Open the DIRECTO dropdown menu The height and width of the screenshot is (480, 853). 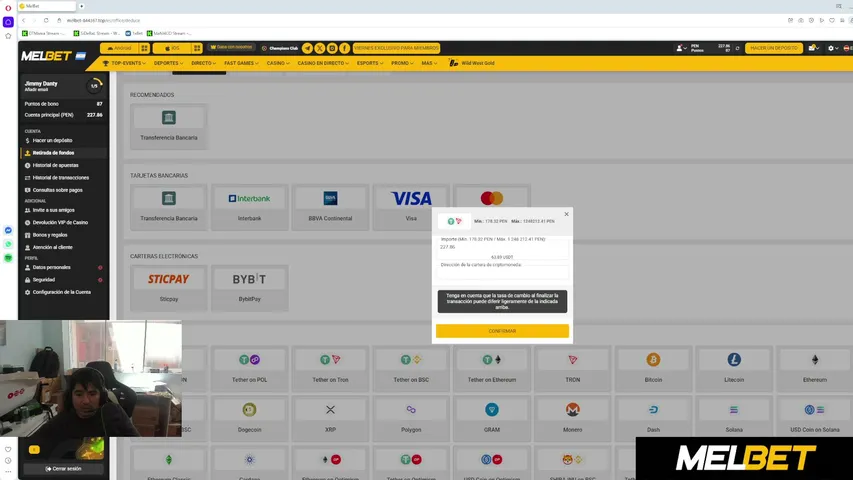pyautogui.click(x=203, y=63)
